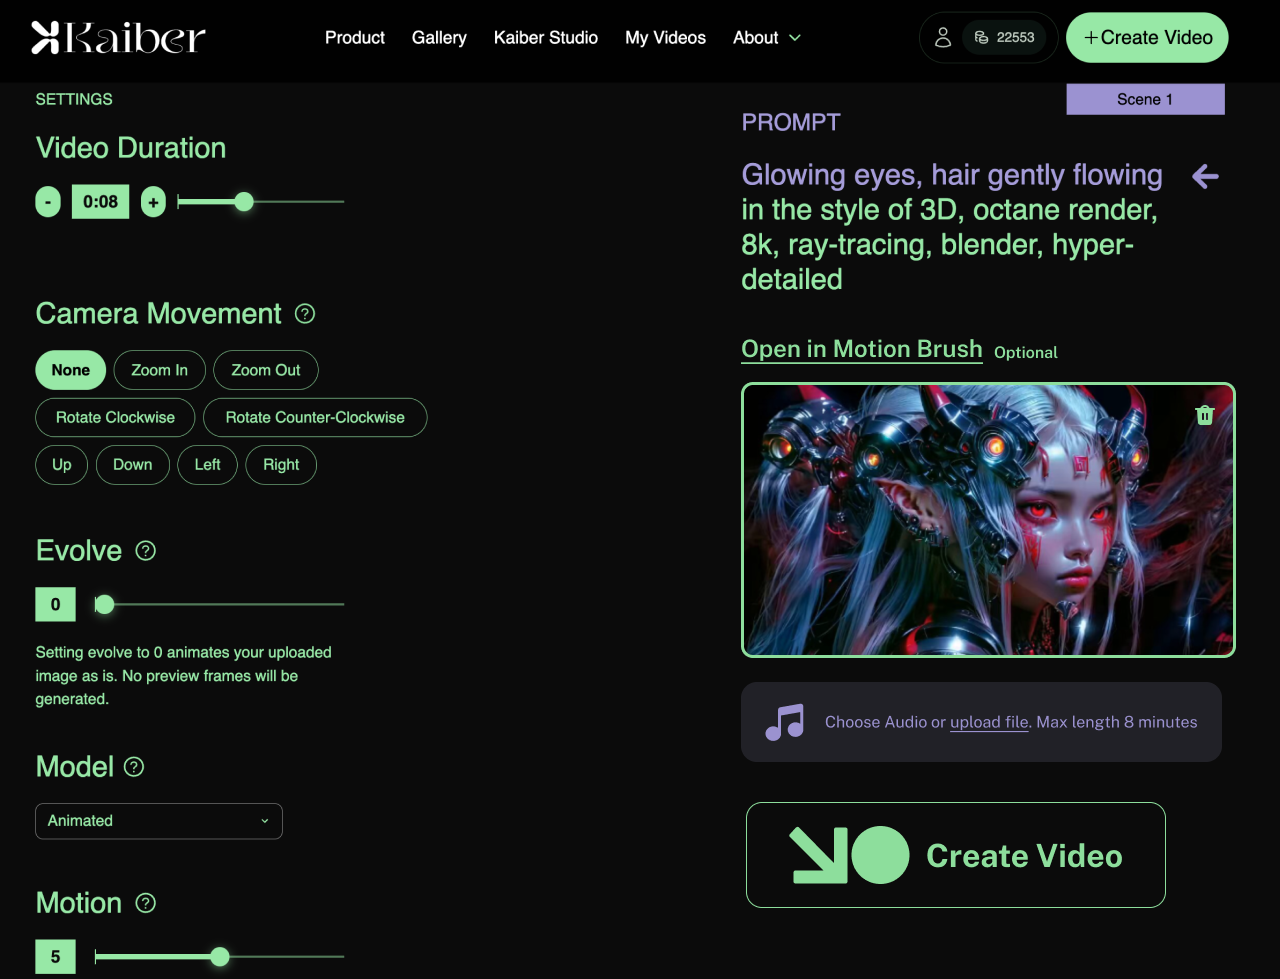Image resolution: width=1280 pixels, height=979 pixels.
Task: Click the upload file link
Action: (x=989, y=722)
